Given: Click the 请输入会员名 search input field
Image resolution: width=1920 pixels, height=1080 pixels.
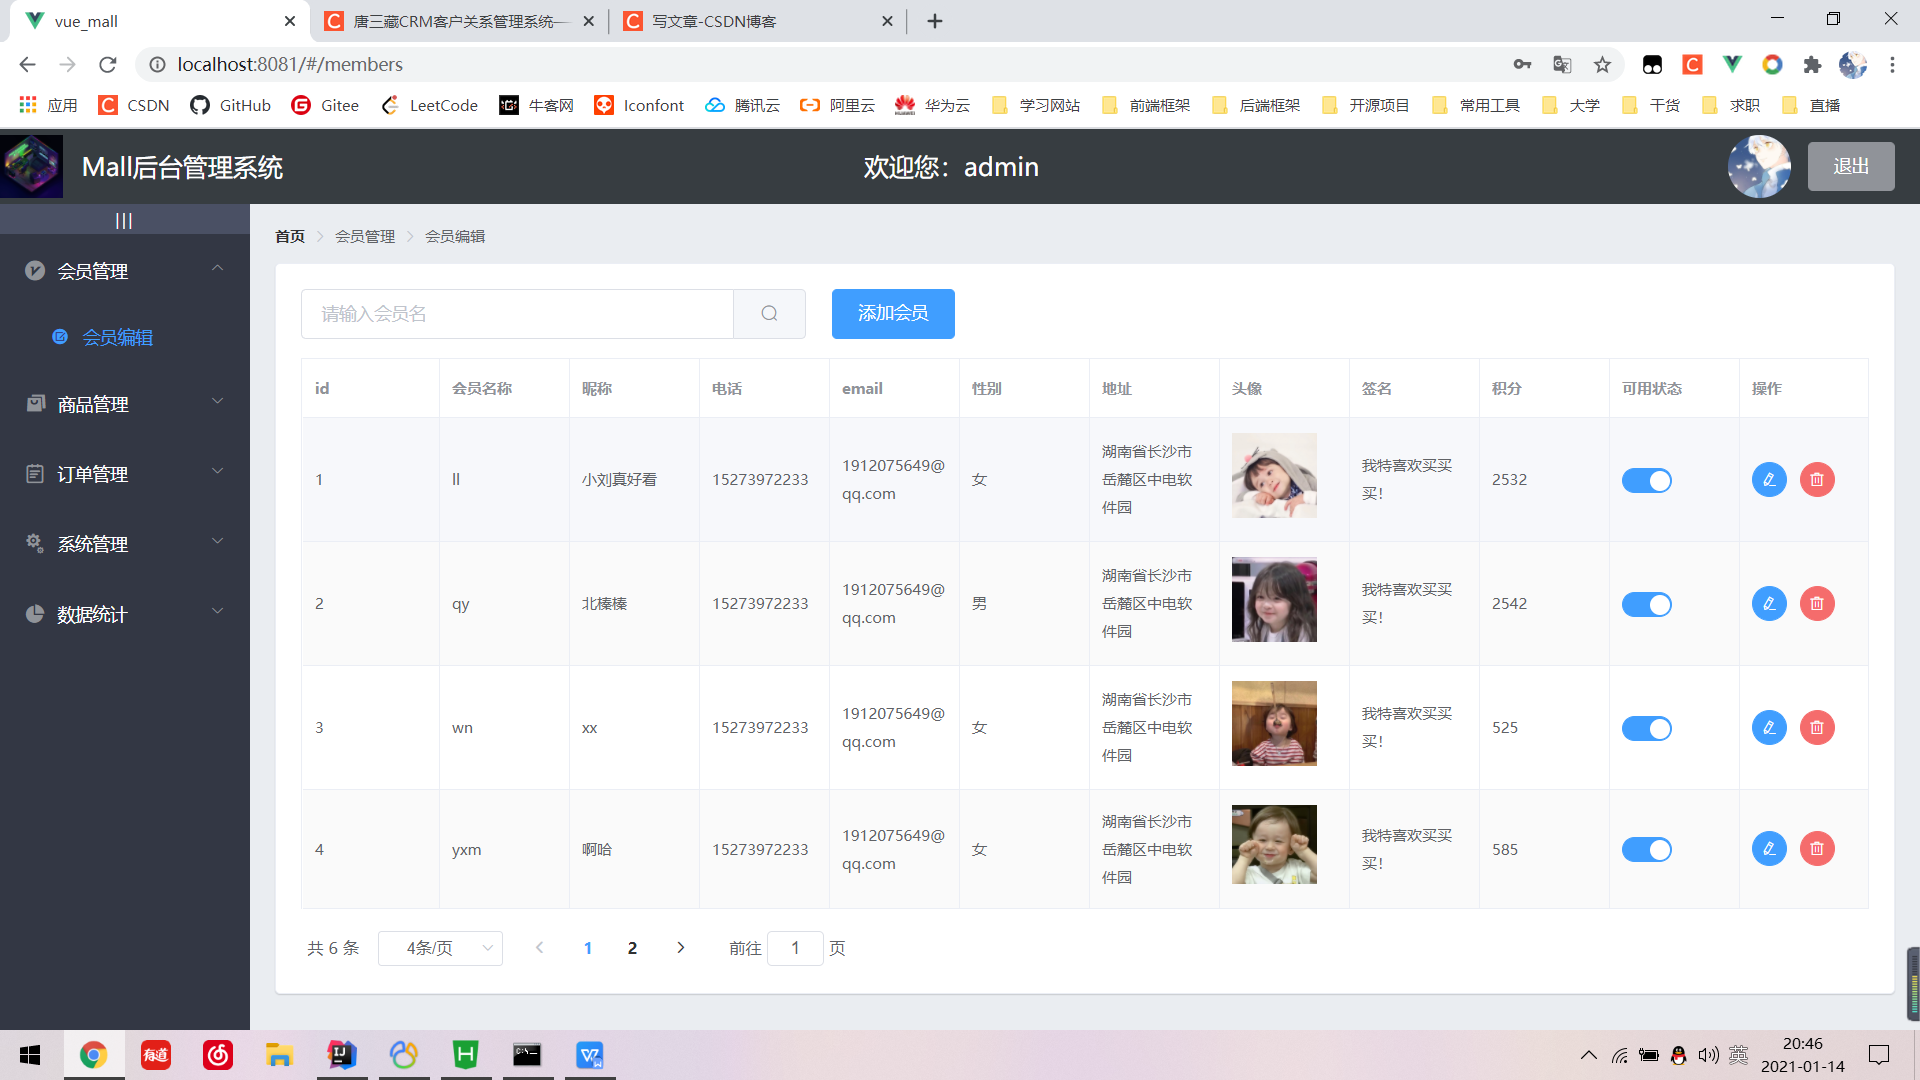Looking at the screenshot, I should [x=517, y=314].
